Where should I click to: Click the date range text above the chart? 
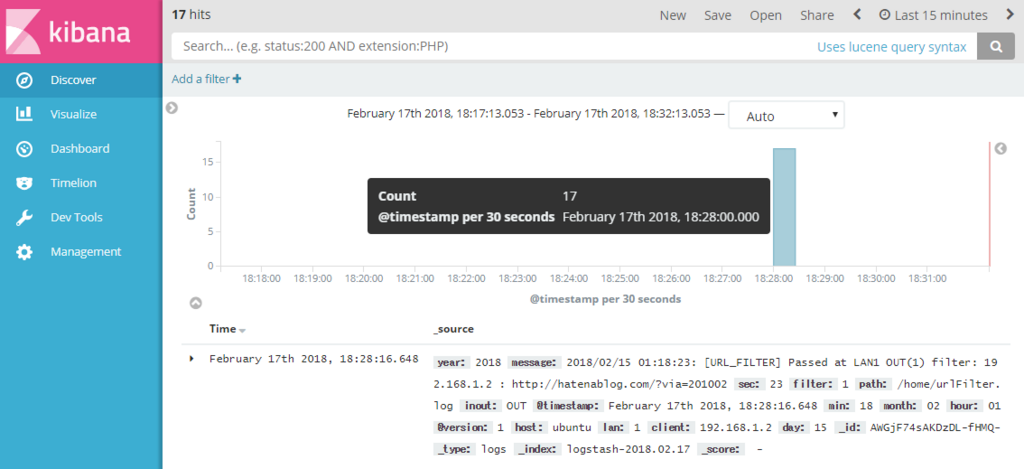coord(528,113)
